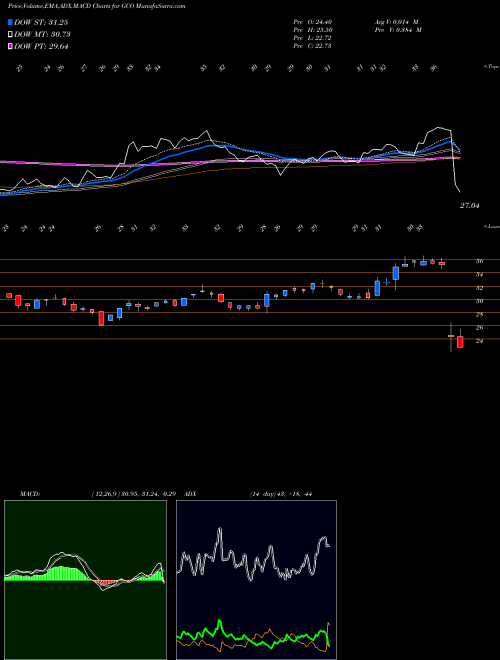Click the last red candlestick near 24
This screenshot has height=660, width=500.
(x=460, y=341)
